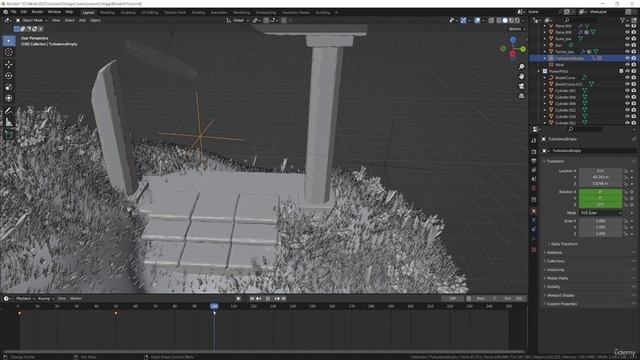
Task: Open the Scene properties tab
Action: (x=533, y=179)
